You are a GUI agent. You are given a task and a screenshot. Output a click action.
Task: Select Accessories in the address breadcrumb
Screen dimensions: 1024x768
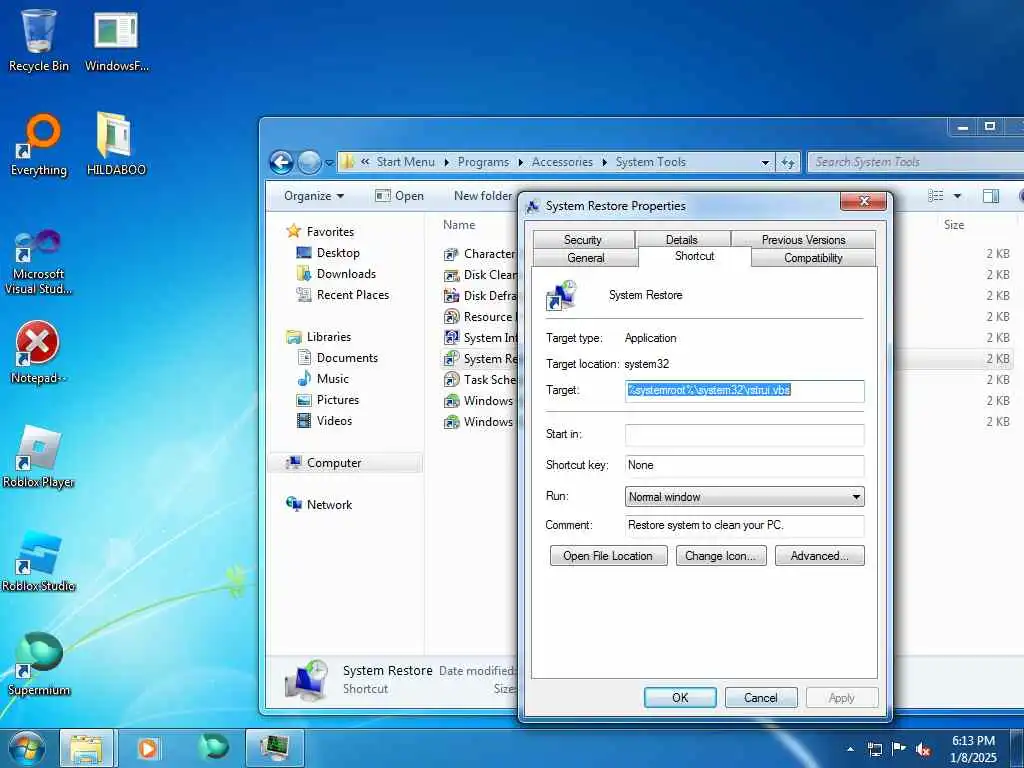pos(562,162)
